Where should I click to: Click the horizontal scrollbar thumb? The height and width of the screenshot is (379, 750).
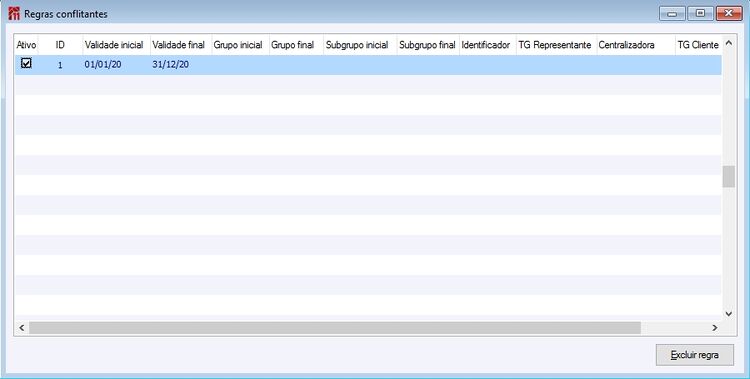pyautogui.click(x=335, y=328)
